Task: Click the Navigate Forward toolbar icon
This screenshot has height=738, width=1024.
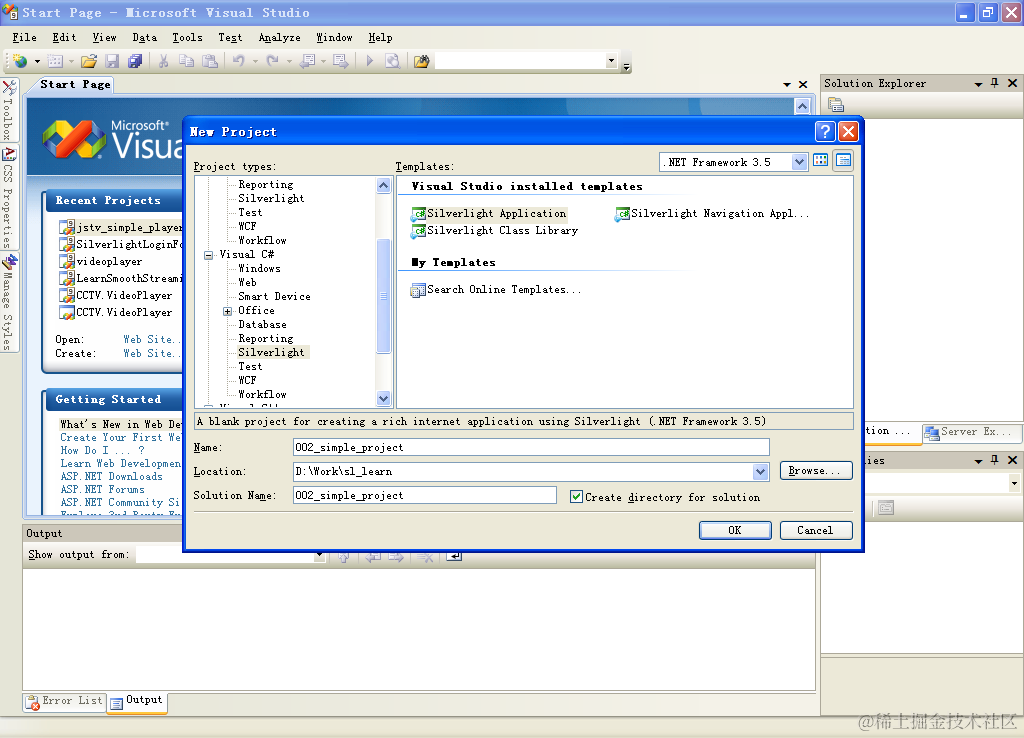Action: [x=340, y=61]
